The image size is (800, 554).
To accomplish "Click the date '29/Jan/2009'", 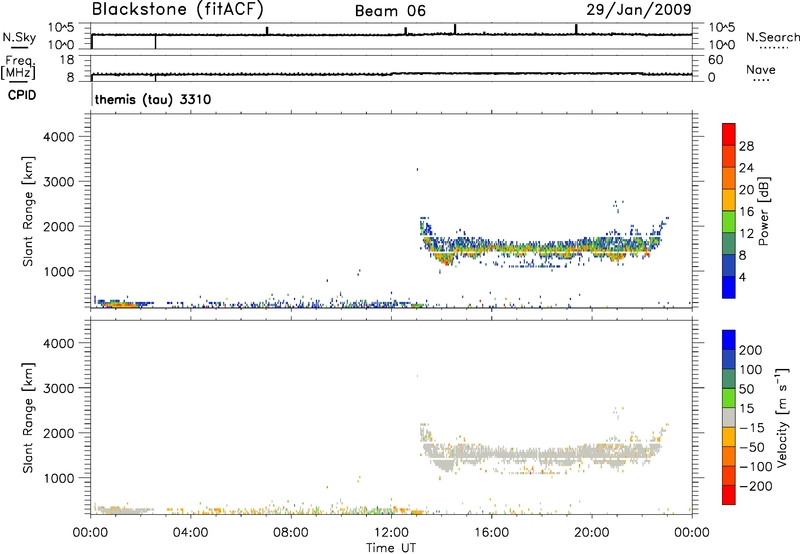I will (639, 10).
